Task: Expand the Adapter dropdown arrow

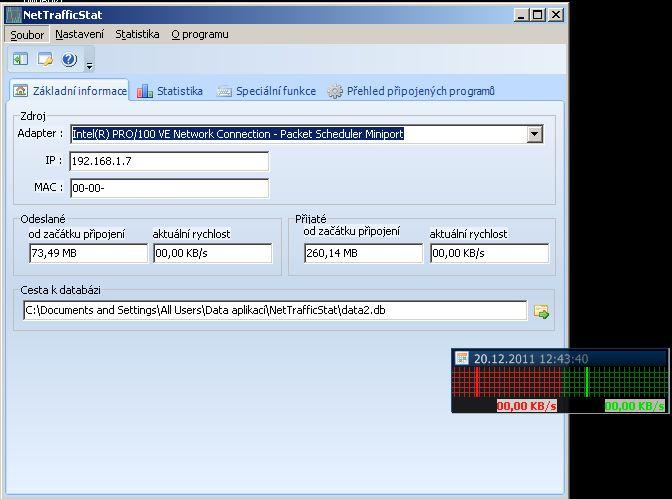Action: click(534, 134)
